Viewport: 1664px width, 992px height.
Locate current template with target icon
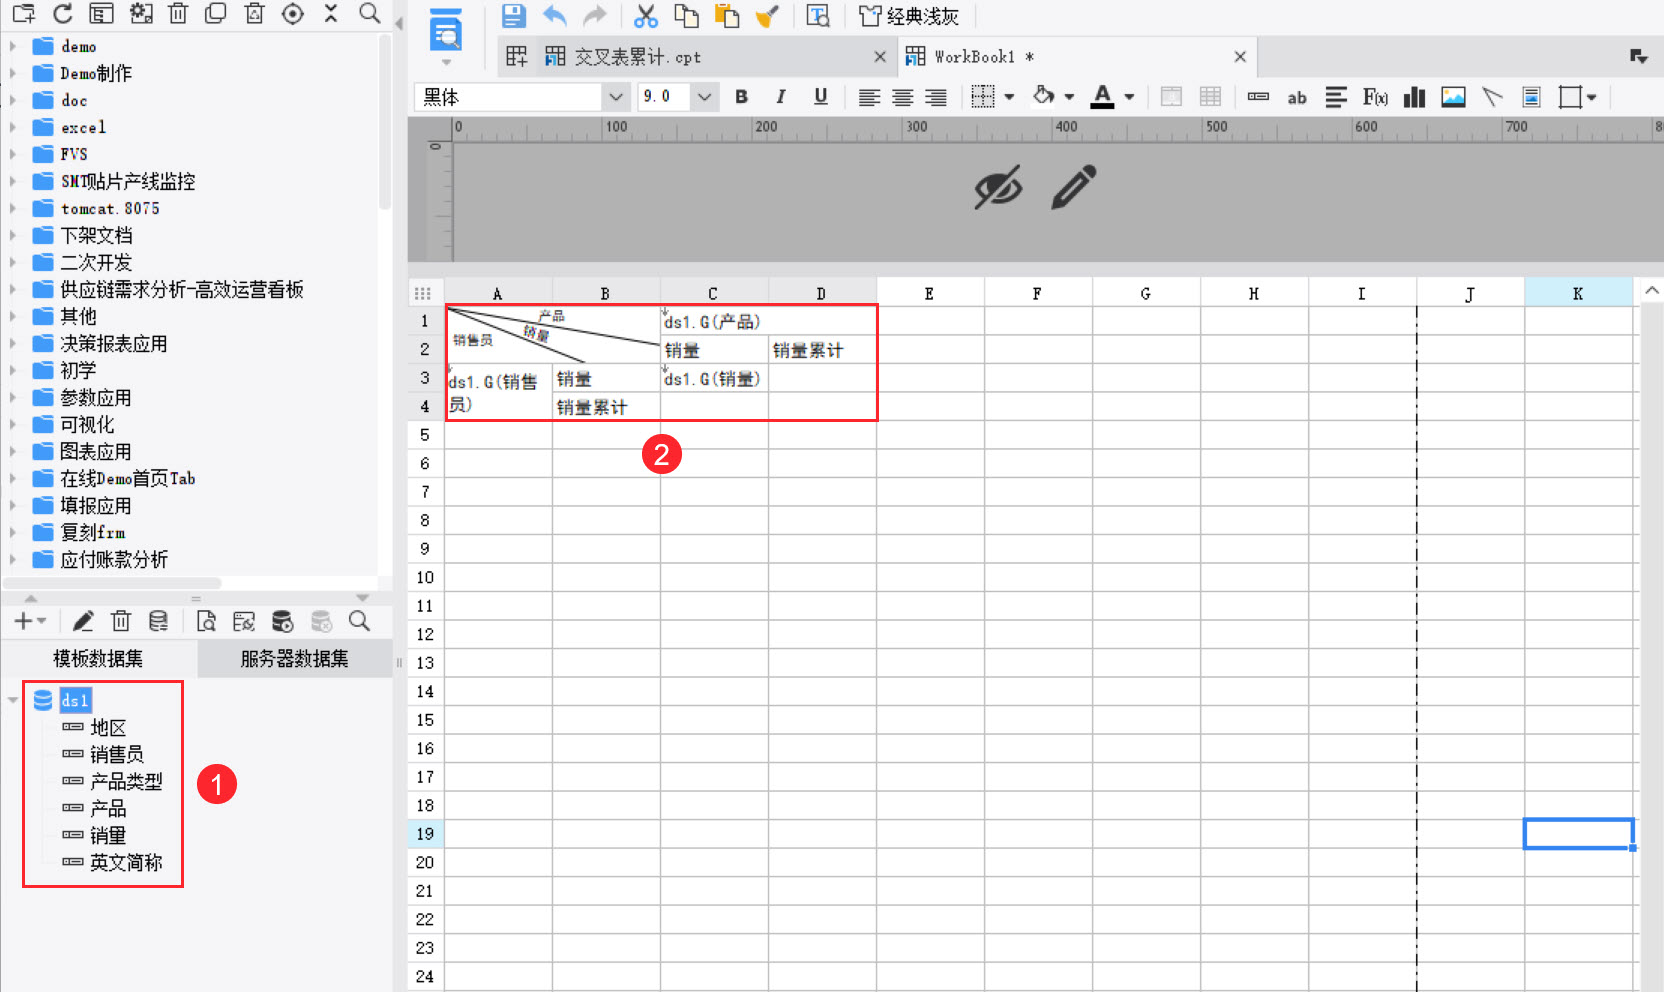tap(293, 13)
